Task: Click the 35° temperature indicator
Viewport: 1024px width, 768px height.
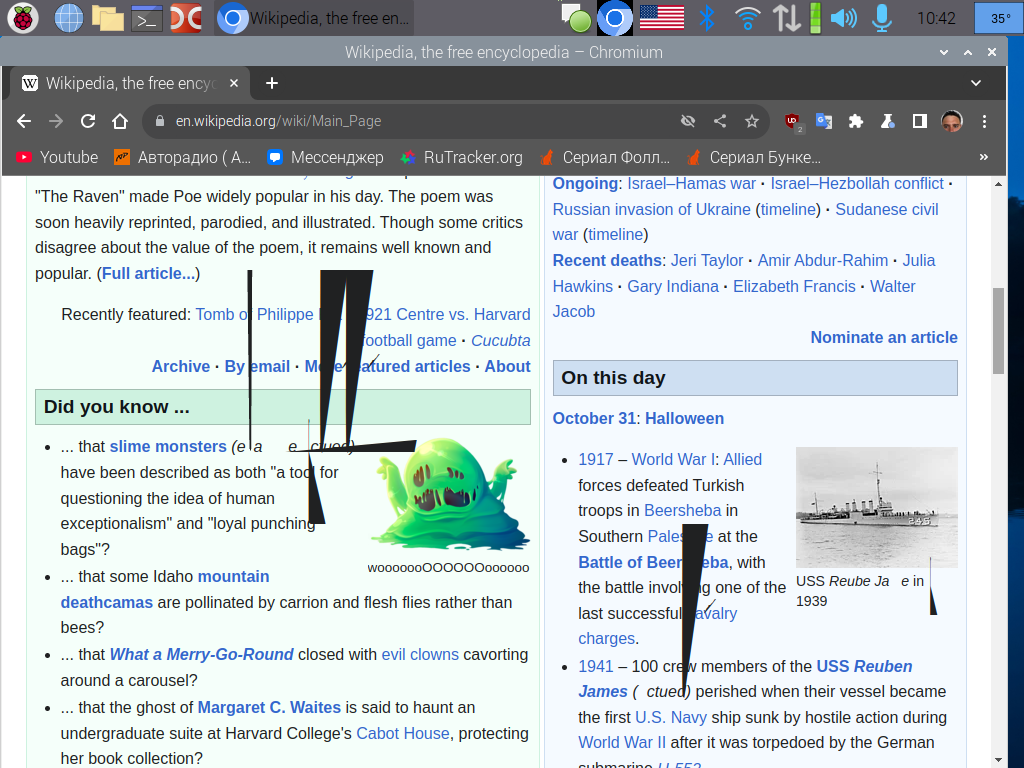Action: coord(999,18)
